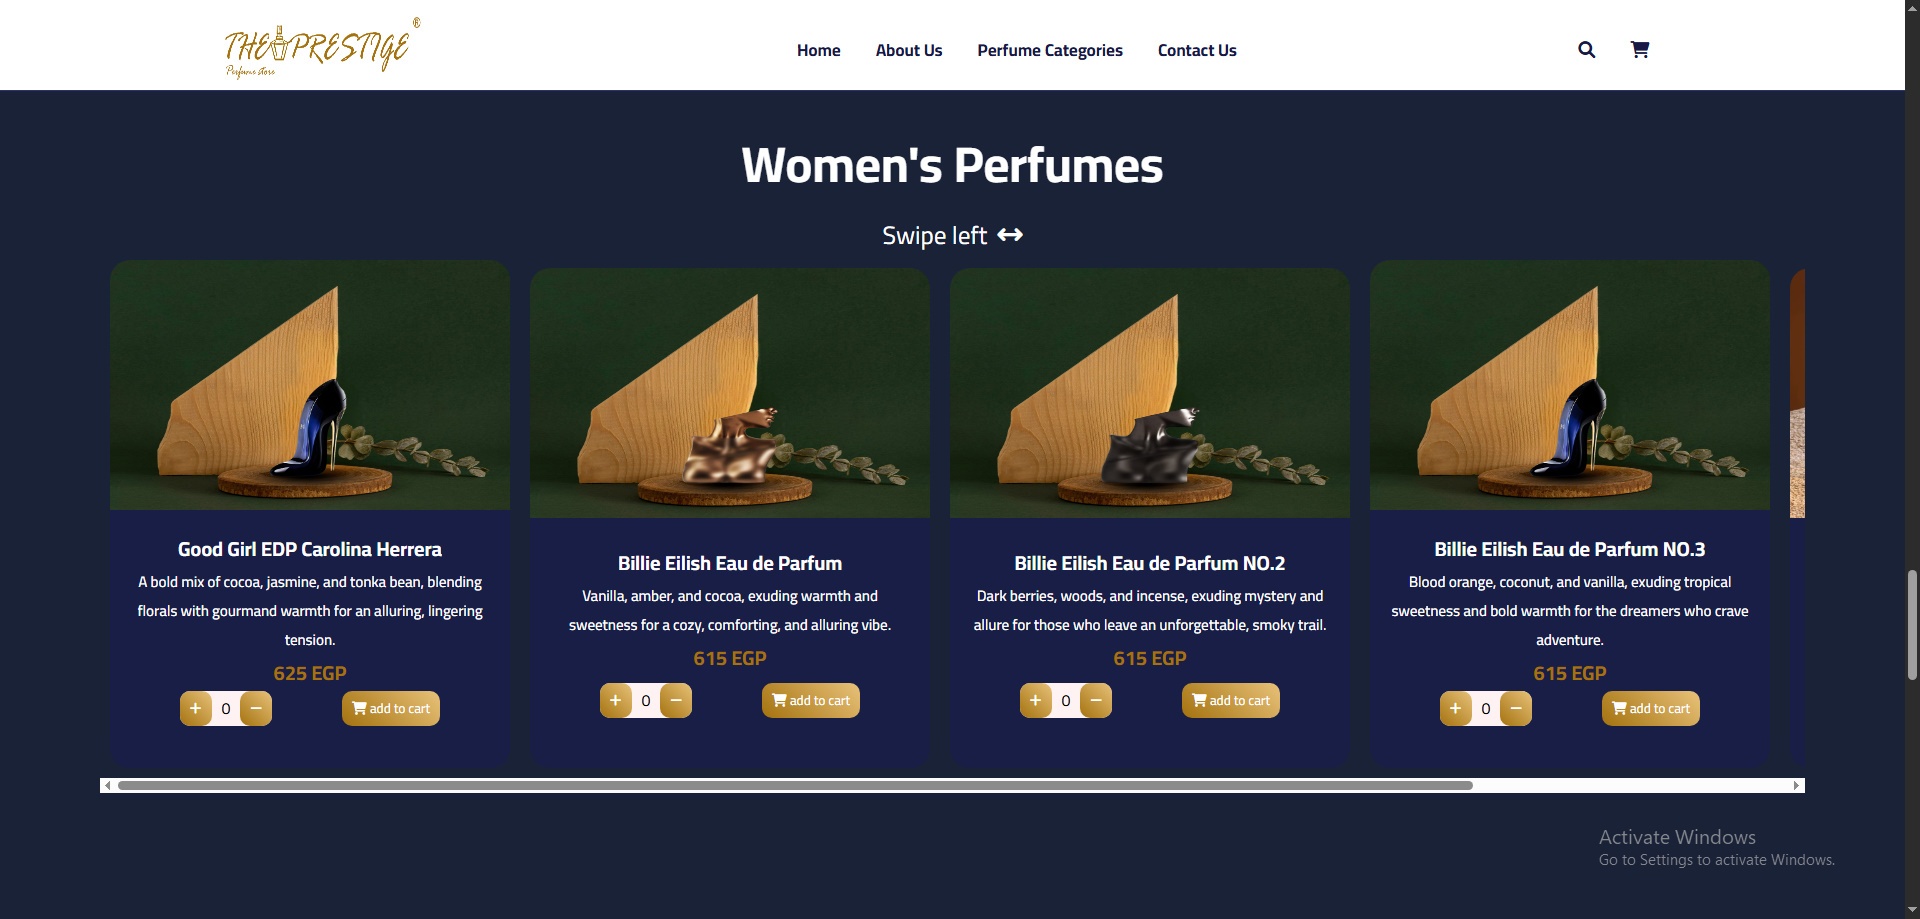Screen dimensions: 1920x919
Task: Open the Contact Us page
Action: (x=1197, y=50)
